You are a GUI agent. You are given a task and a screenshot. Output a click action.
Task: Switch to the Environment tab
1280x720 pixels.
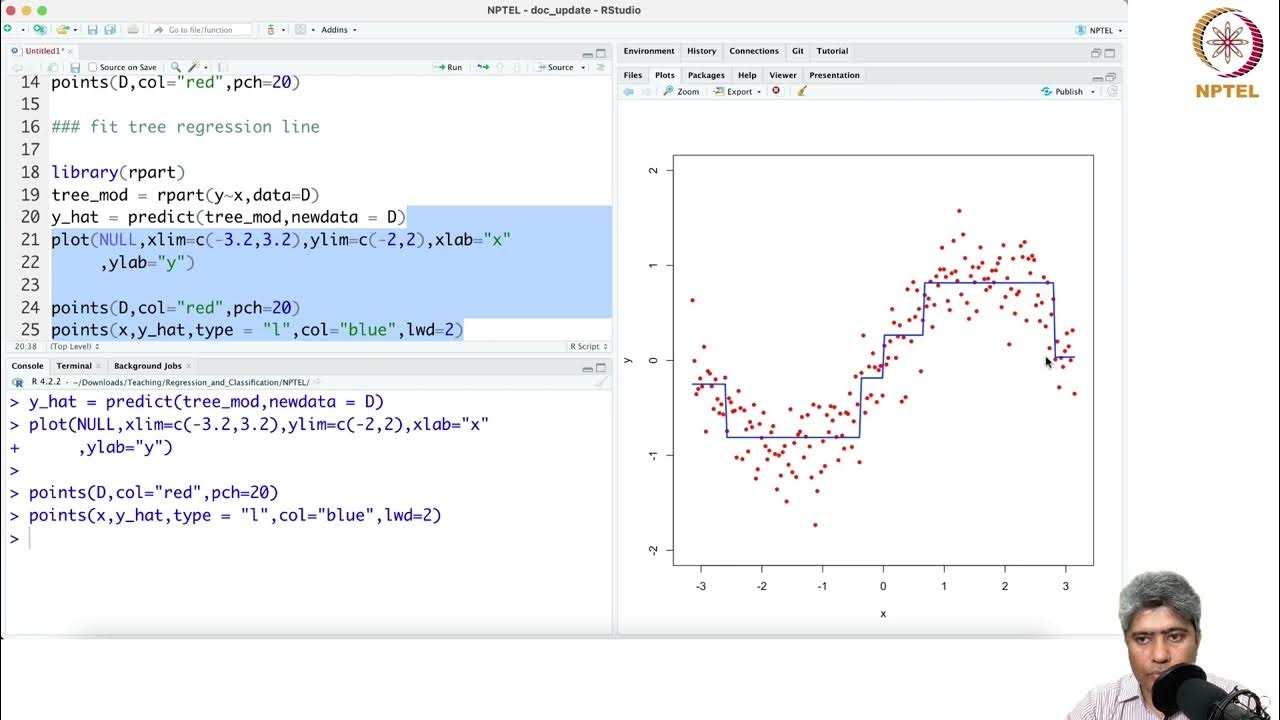pos(649,51)
